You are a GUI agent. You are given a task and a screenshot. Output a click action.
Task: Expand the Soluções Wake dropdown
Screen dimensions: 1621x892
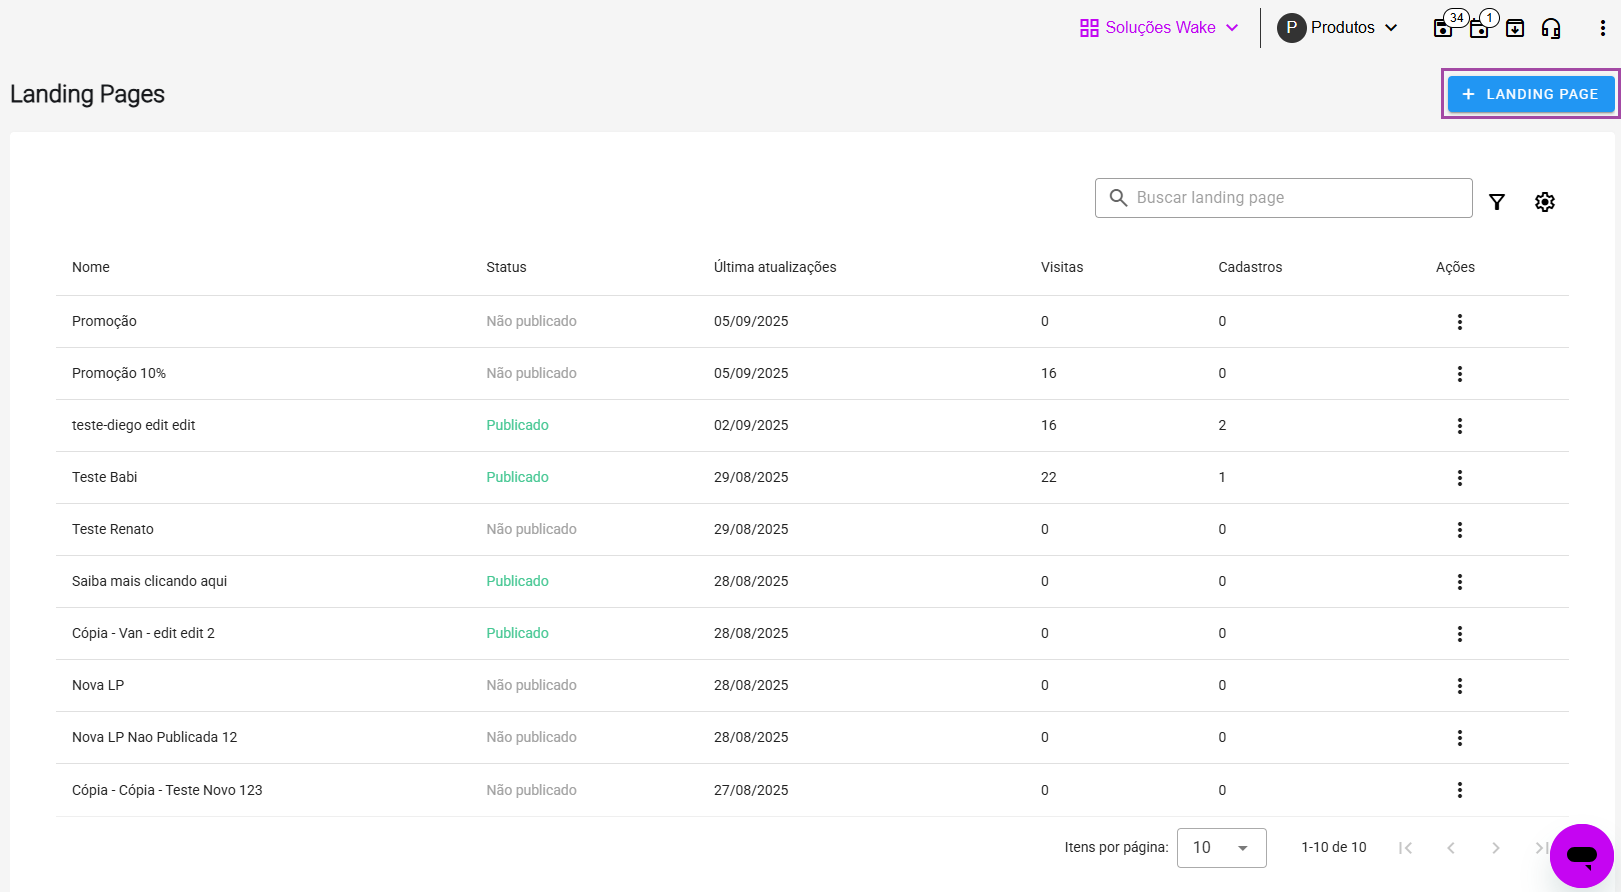pyautogui.click(x=1159, y=28)
